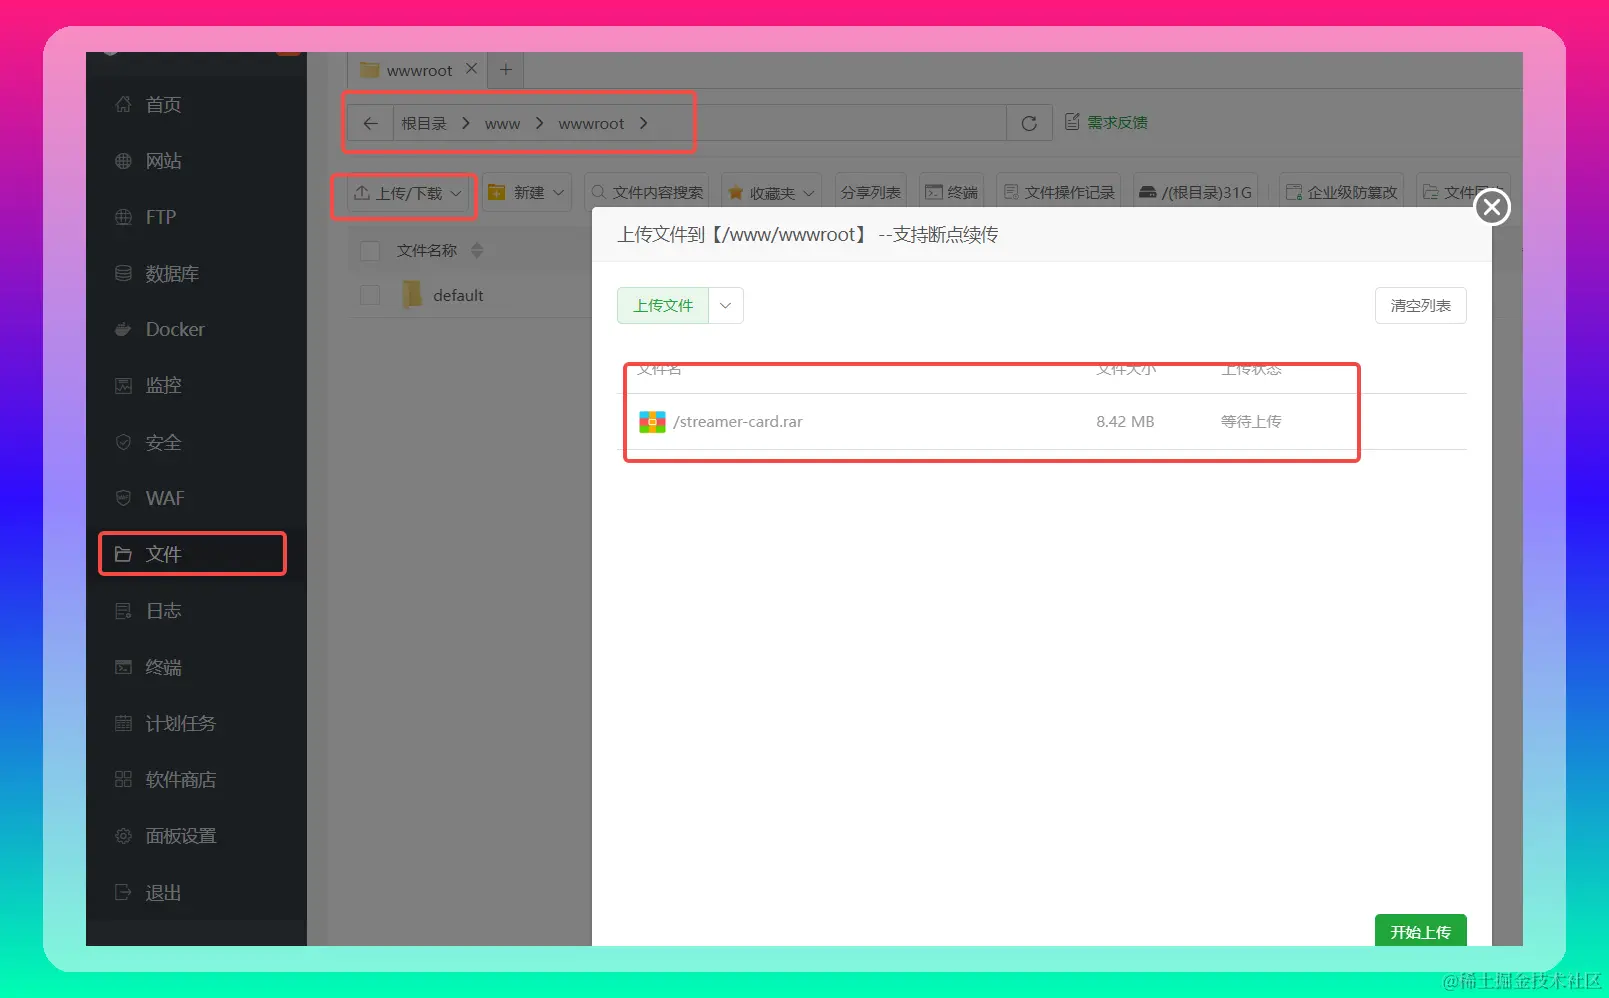Click the refresh directory icon
Viewport: 1609px width, 998px height.
click(x=1029, y=123)
